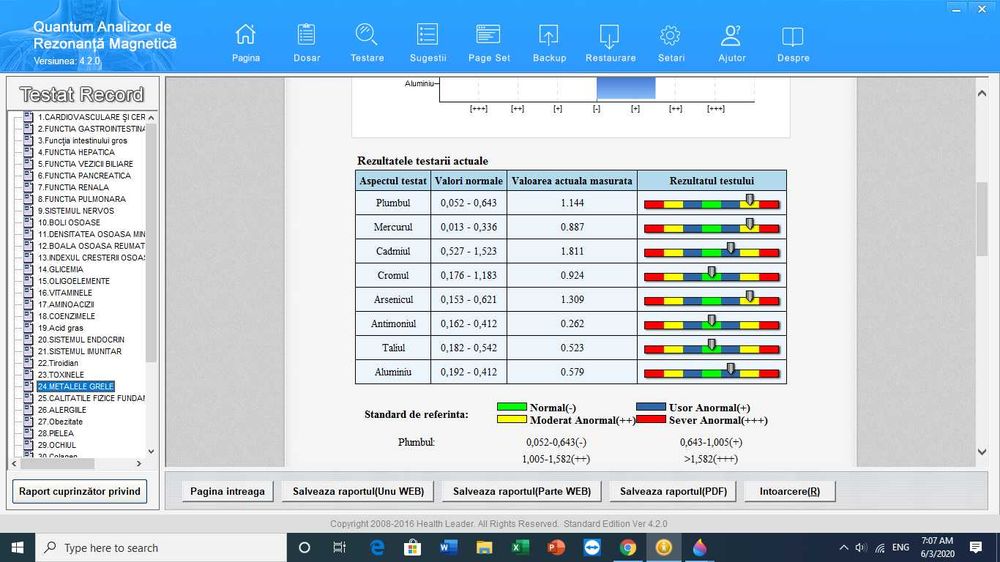1000x562 pixels.
Task: Open Word from the taskbar
Action: point(448,547)
